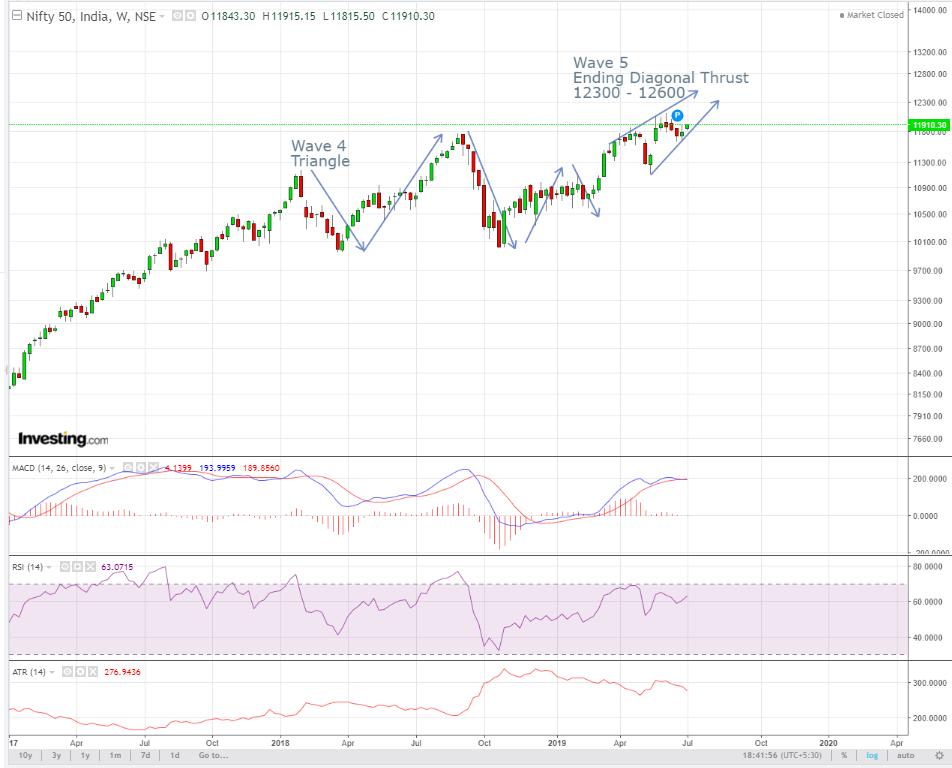This screenshot has height=768, width=952.
Task: Click the green 11910.30 price label
Action: click(928, 125)
